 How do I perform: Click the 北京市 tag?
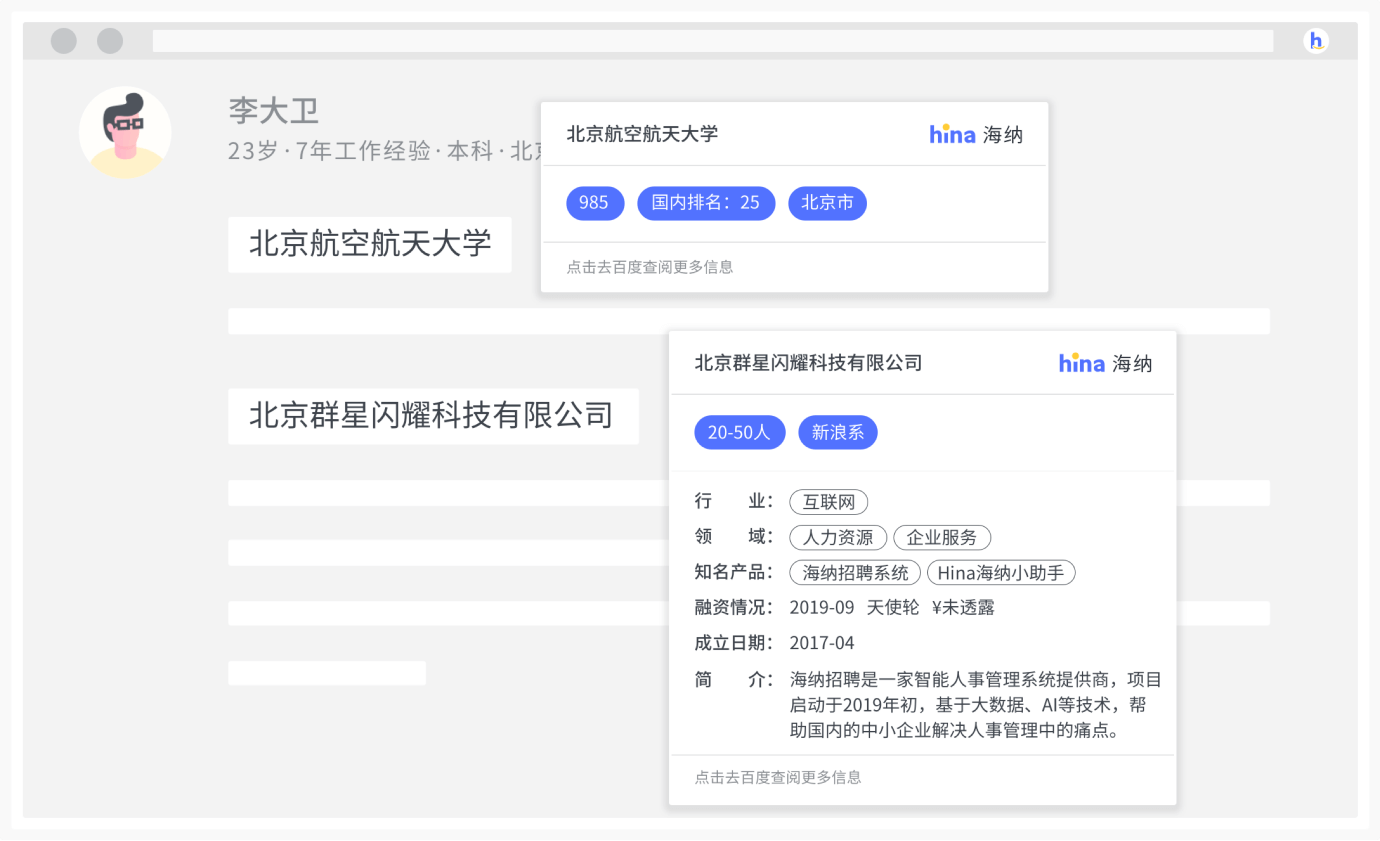point(827,203)
